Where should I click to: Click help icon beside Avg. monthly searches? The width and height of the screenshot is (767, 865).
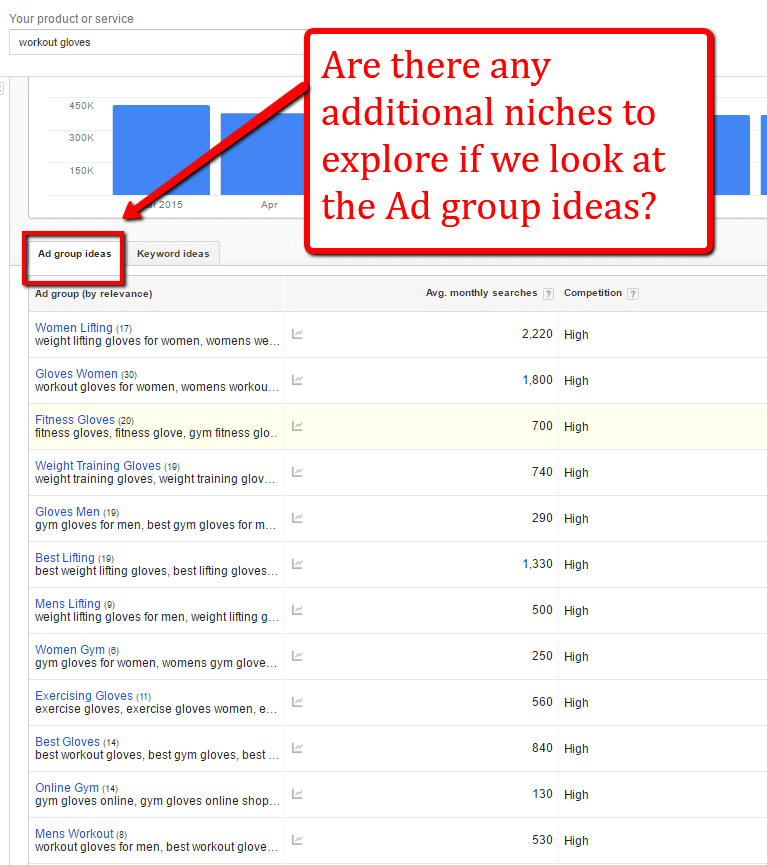548,294
